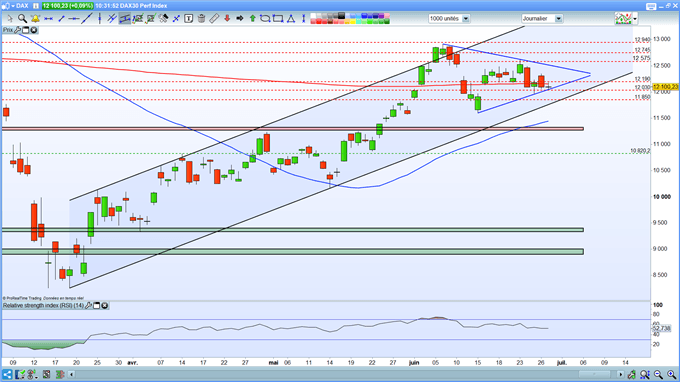
Task: Open the DAX instrument dropdown arrow
Action: coord(13,6)
